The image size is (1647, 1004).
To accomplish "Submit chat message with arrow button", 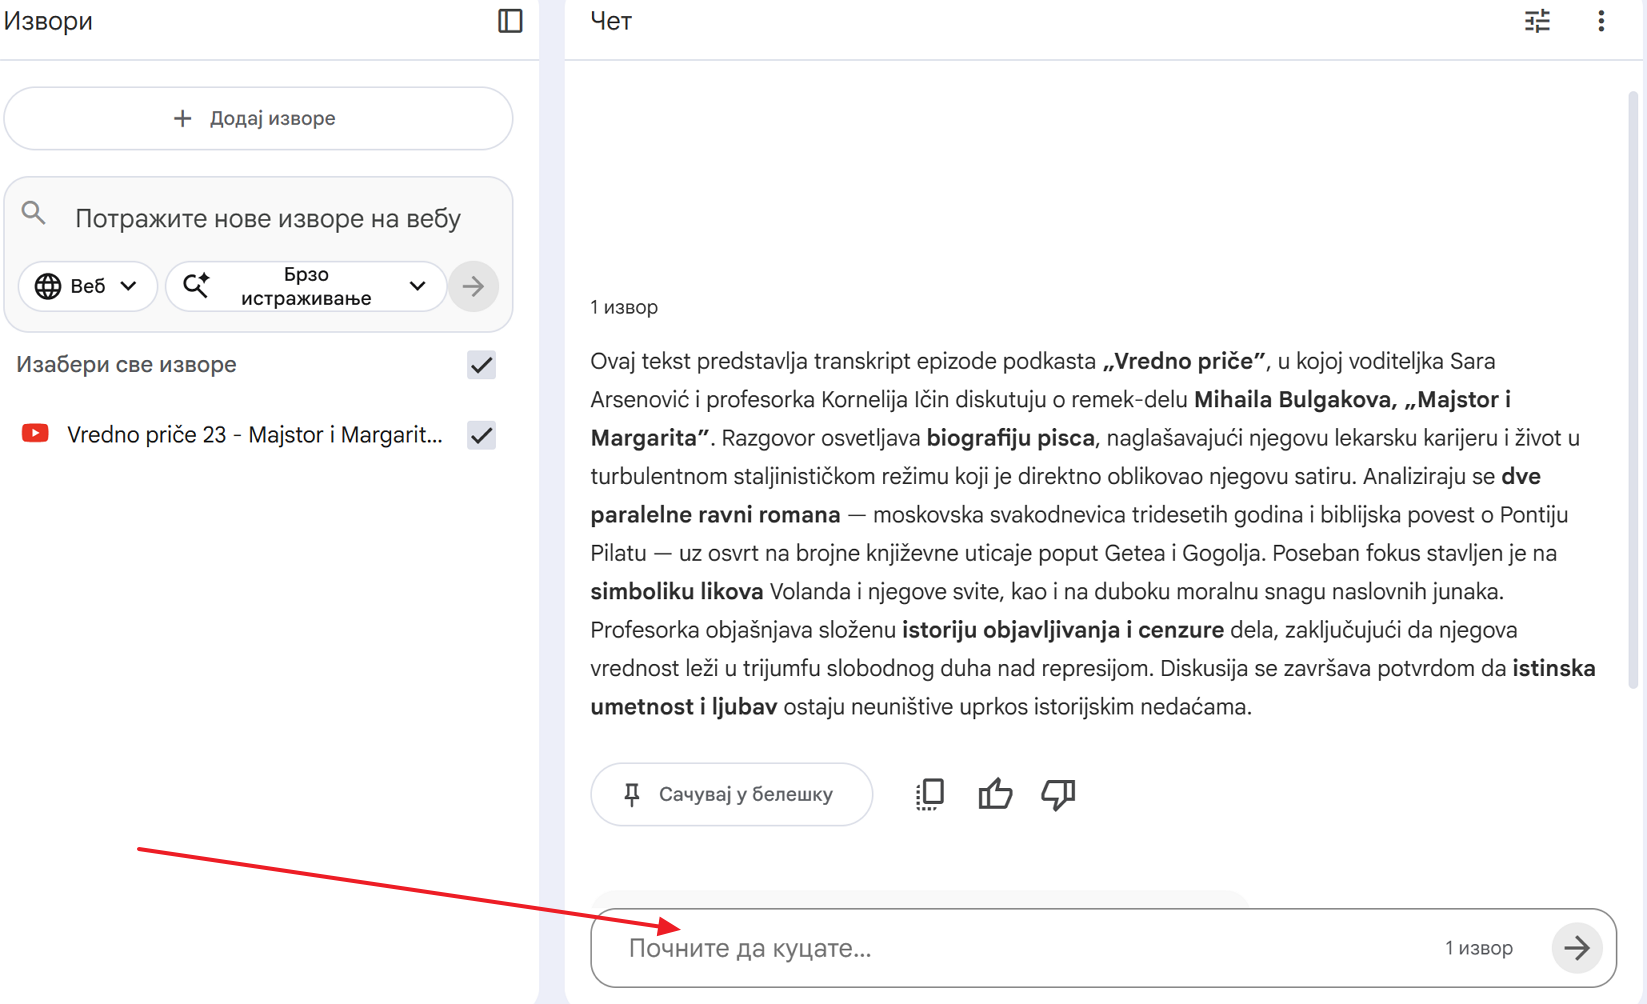I will 1577,948.
